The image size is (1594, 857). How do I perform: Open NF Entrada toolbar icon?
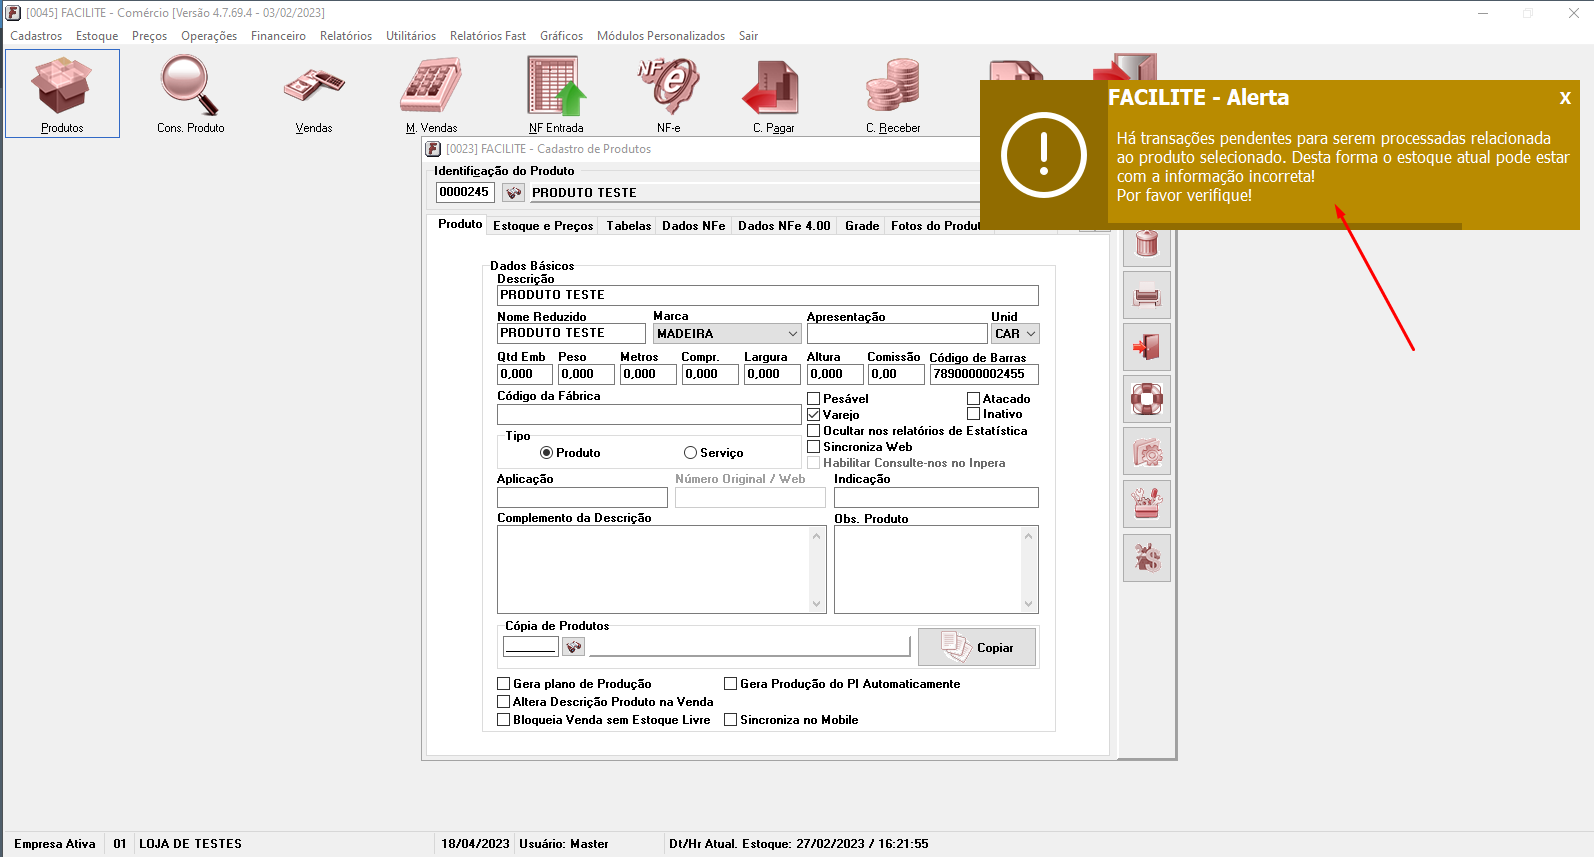(556, 93)
